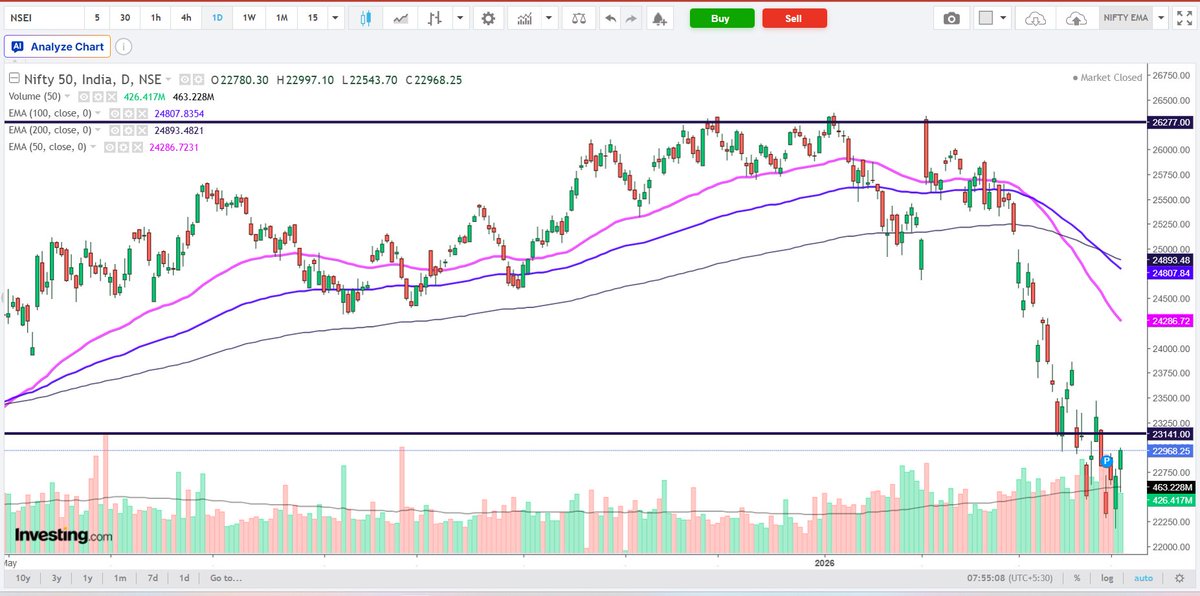Collapse the Nifty 50 legend box
This screenshot has width=1200, height=596.
[x=14, y=78]
